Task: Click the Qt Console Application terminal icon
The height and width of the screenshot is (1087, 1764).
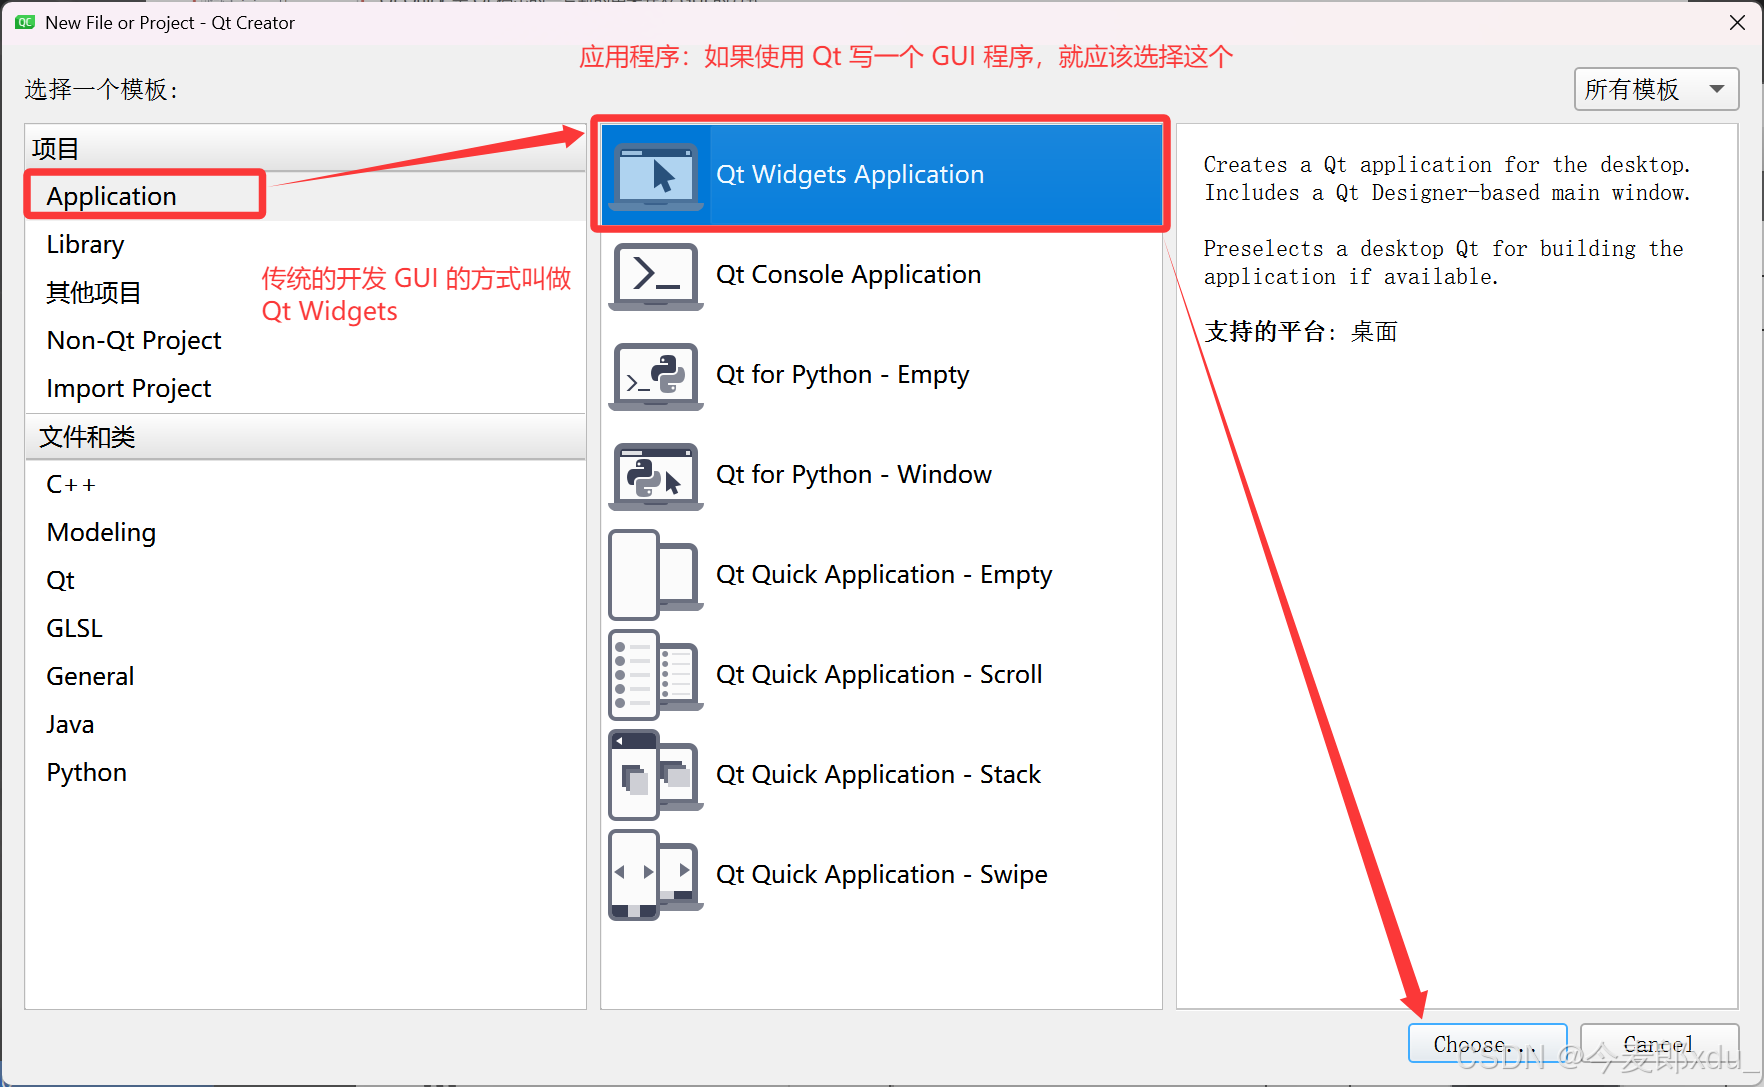Action: click(656, 276)
